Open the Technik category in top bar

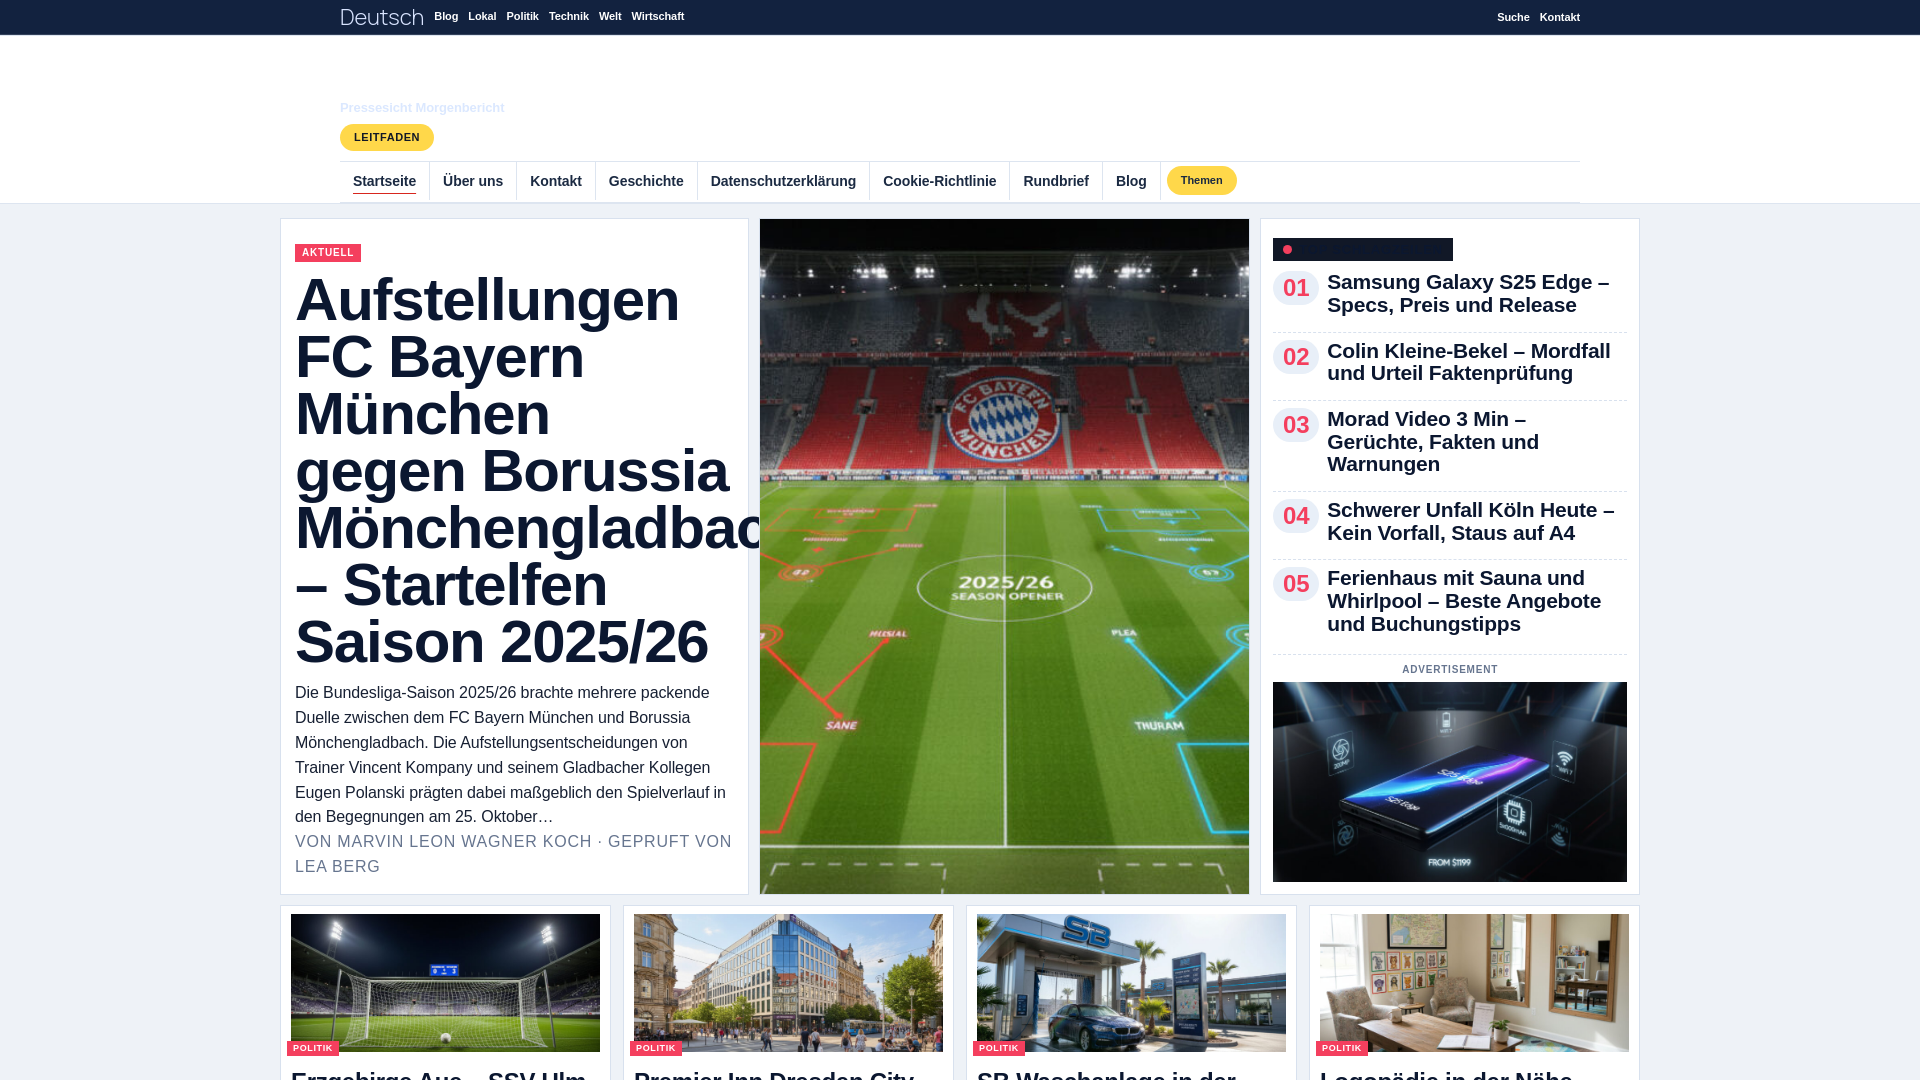569,17
